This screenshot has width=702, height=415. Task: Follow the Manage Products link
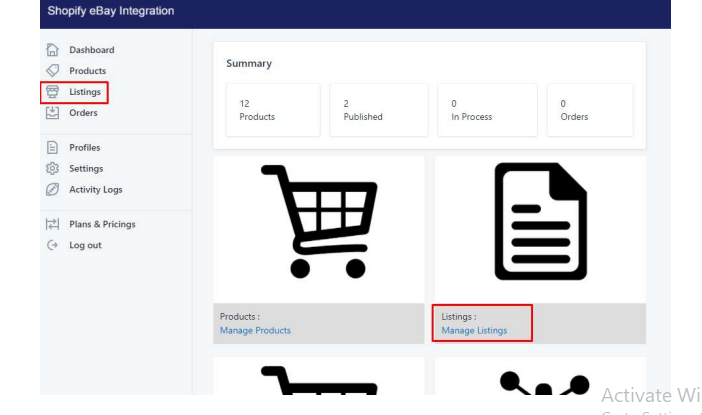point(255,330)
